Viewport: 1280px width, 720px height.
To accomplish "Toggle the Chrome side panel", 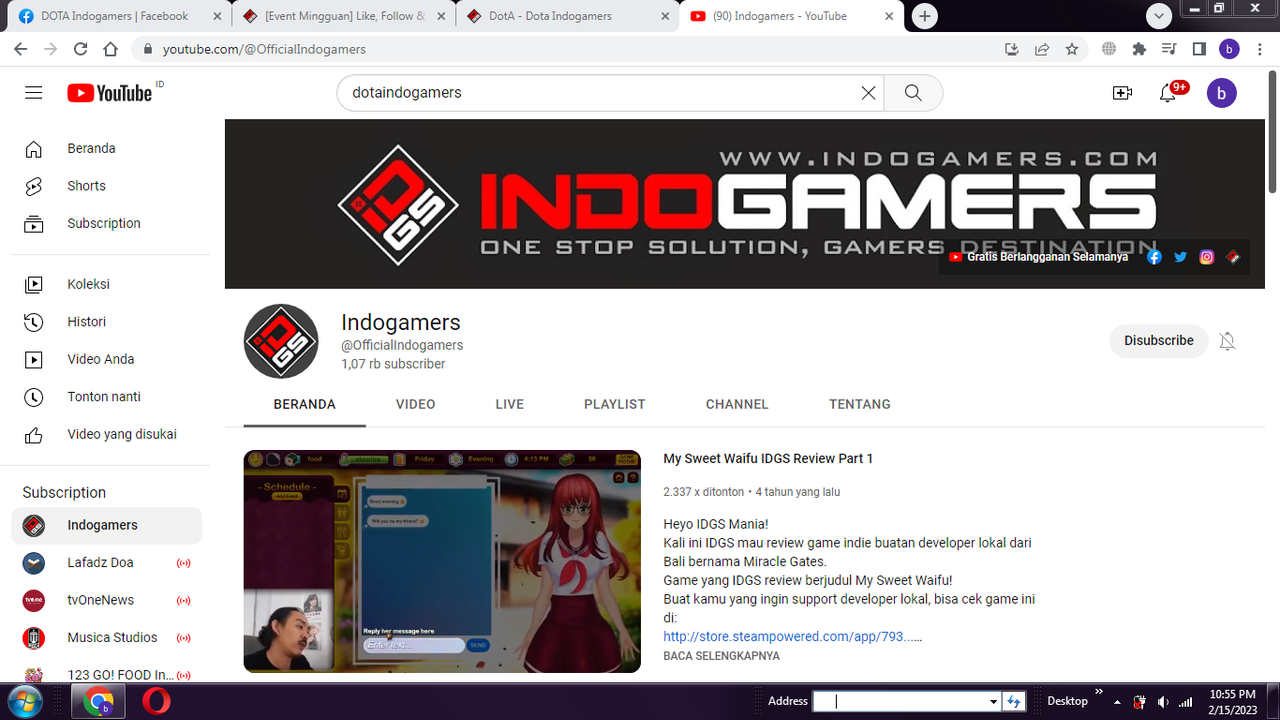I will click(1199, 49).
